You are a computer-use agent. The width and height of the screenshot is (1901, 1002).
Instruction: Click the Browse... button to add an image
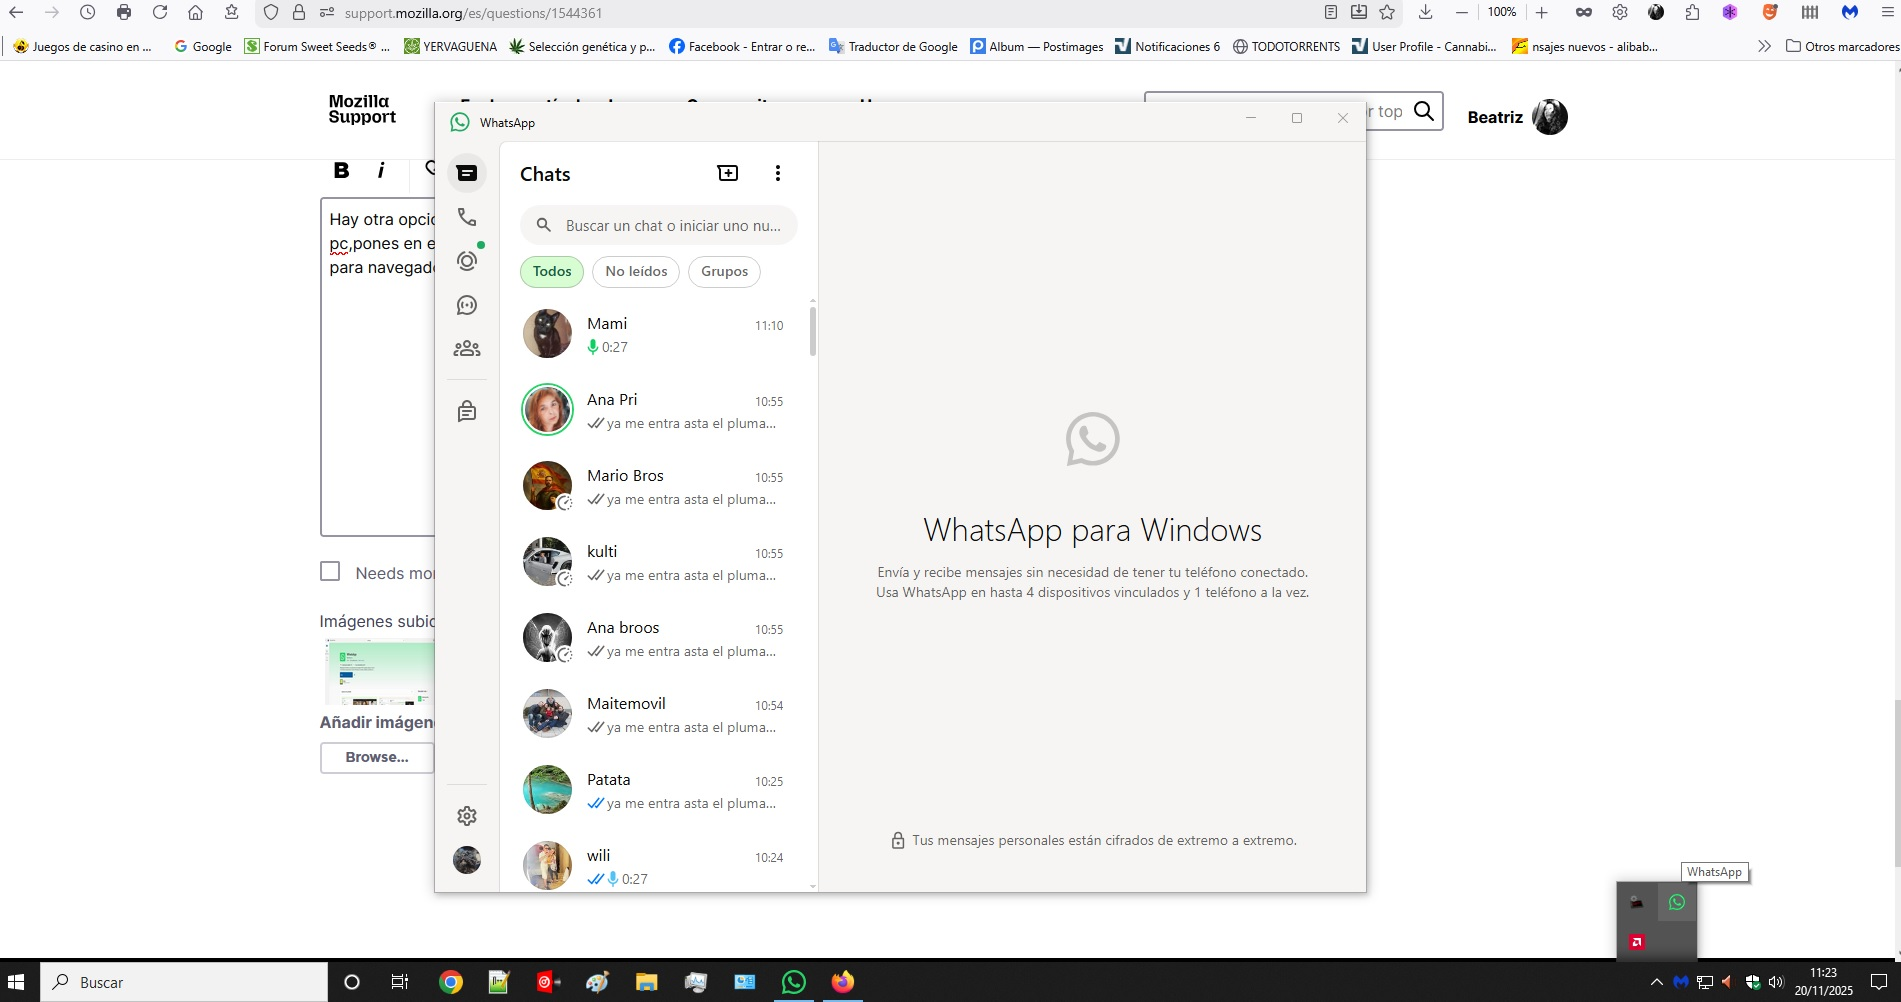[377, 757]
